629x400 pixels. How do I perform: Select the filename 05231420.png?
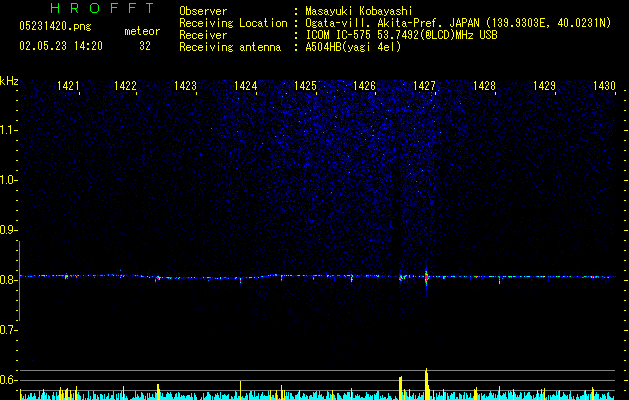pyautogui.click(x=55, y=27)
